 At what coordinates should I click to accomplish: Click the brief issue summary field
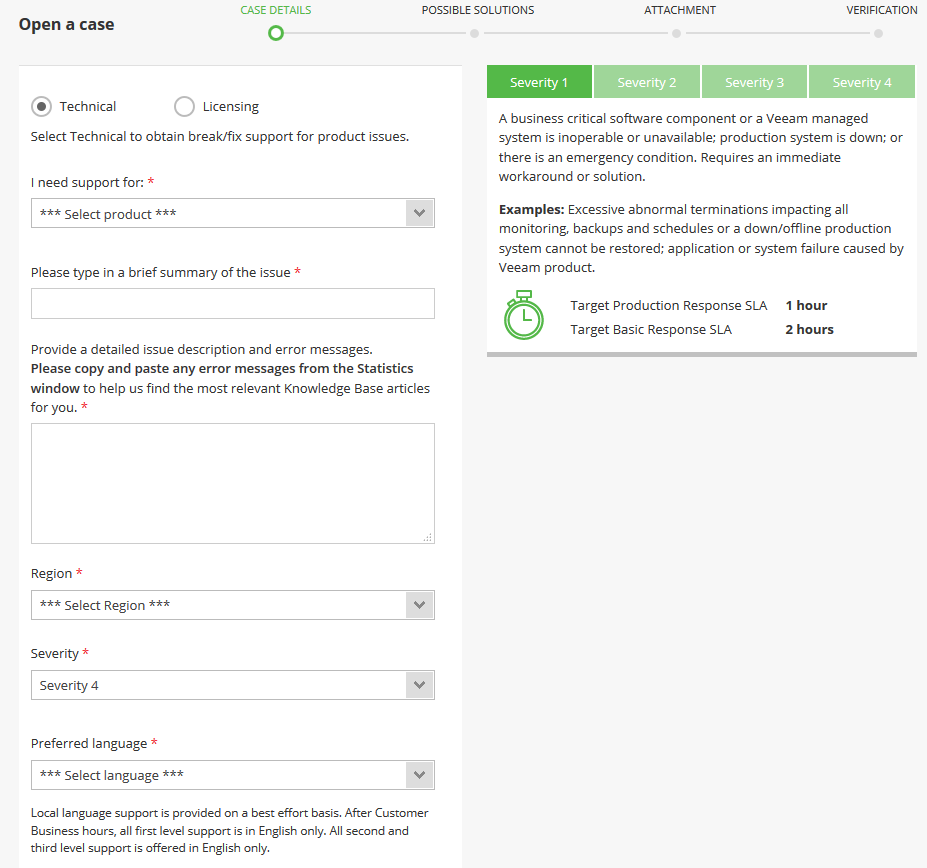(x=232, y=303)
